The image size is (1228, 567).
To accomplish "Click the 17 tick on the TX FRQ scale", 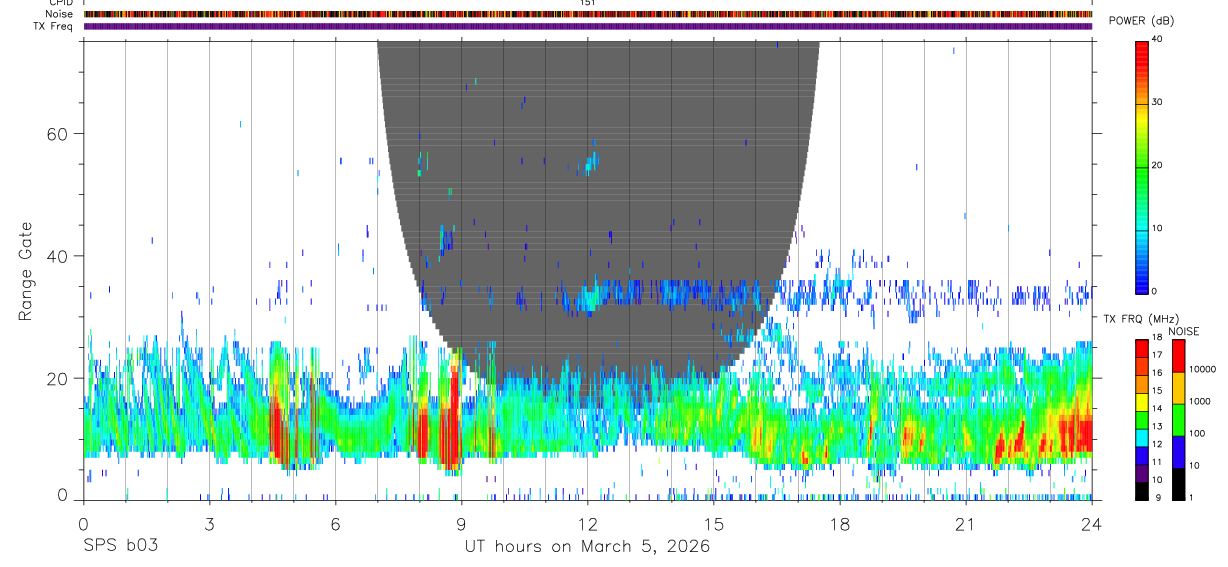I will coord(1157,355).
